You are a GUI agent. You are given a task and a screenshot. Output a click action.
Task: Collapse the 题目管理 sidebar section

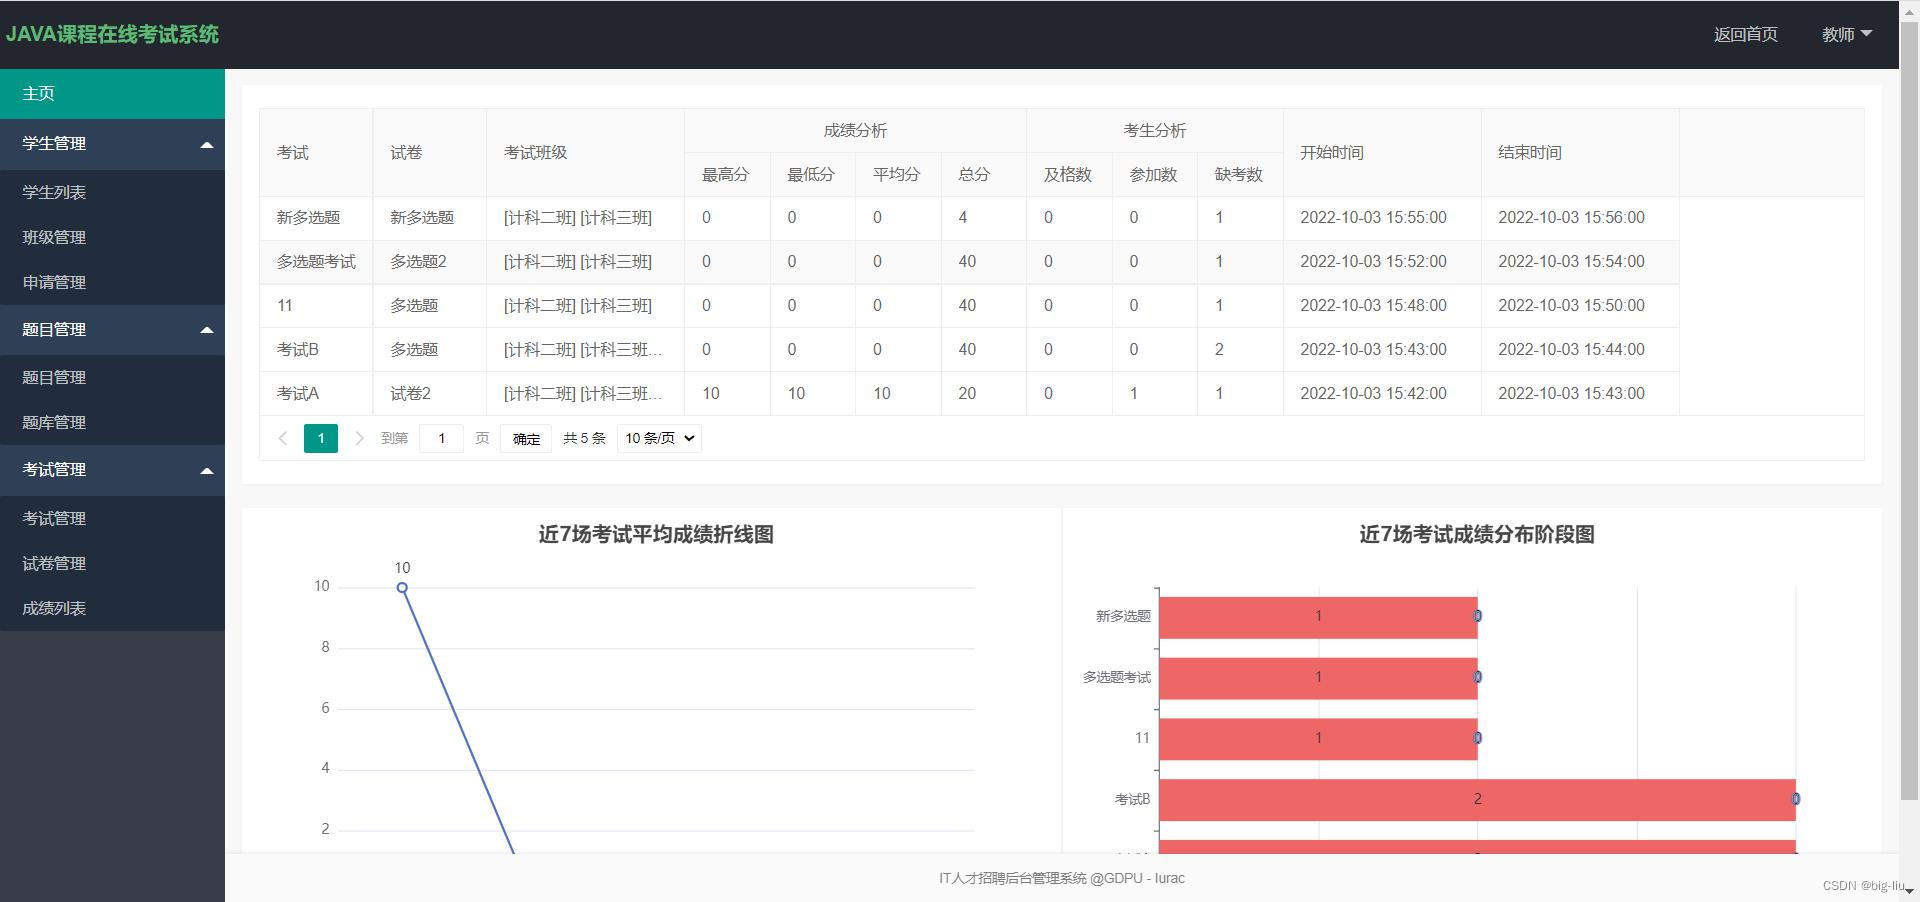tap(207, 330)
